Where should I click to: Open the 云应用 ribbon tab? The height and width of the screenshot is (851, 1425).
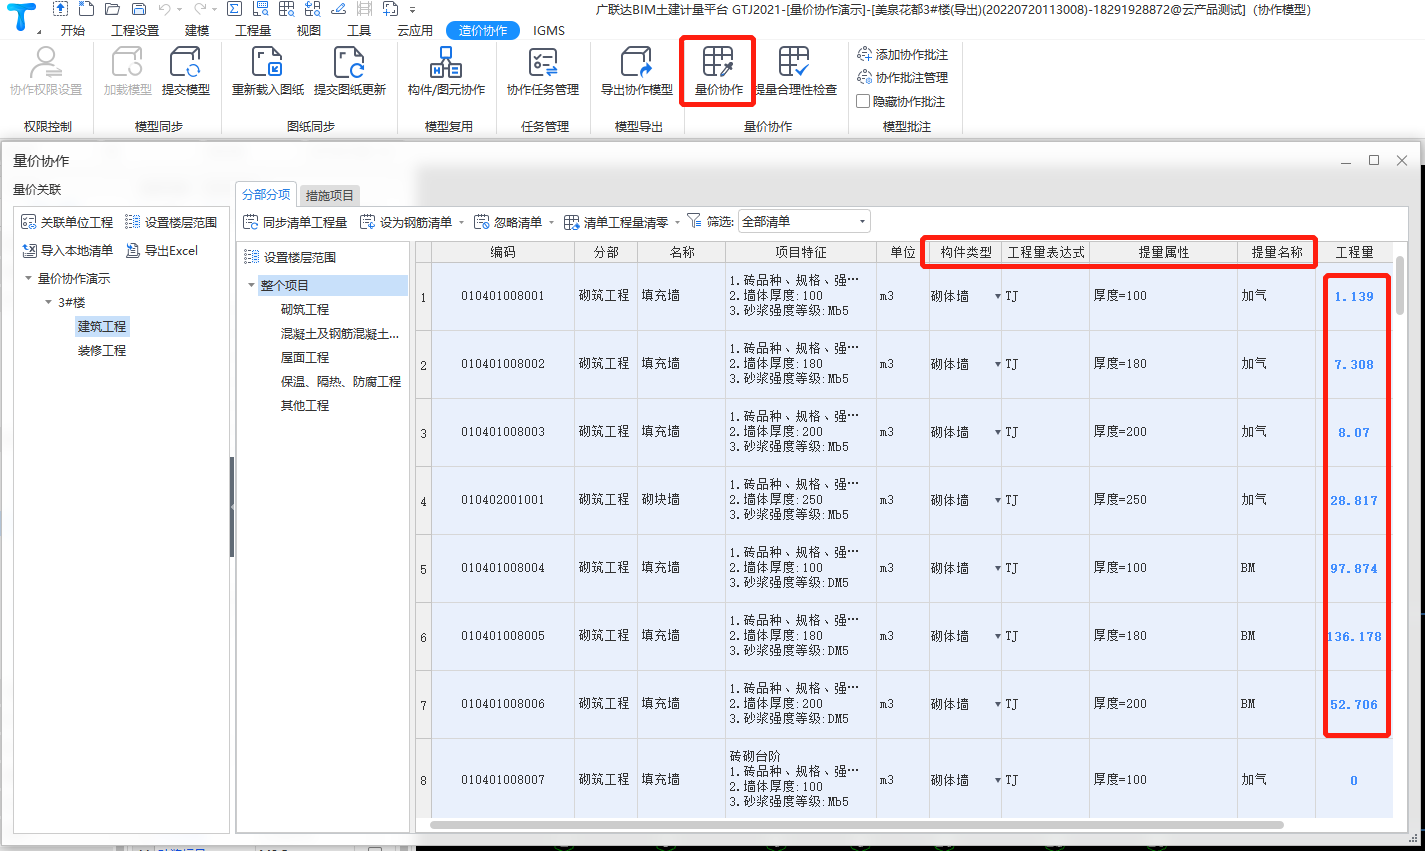point(415,30)
